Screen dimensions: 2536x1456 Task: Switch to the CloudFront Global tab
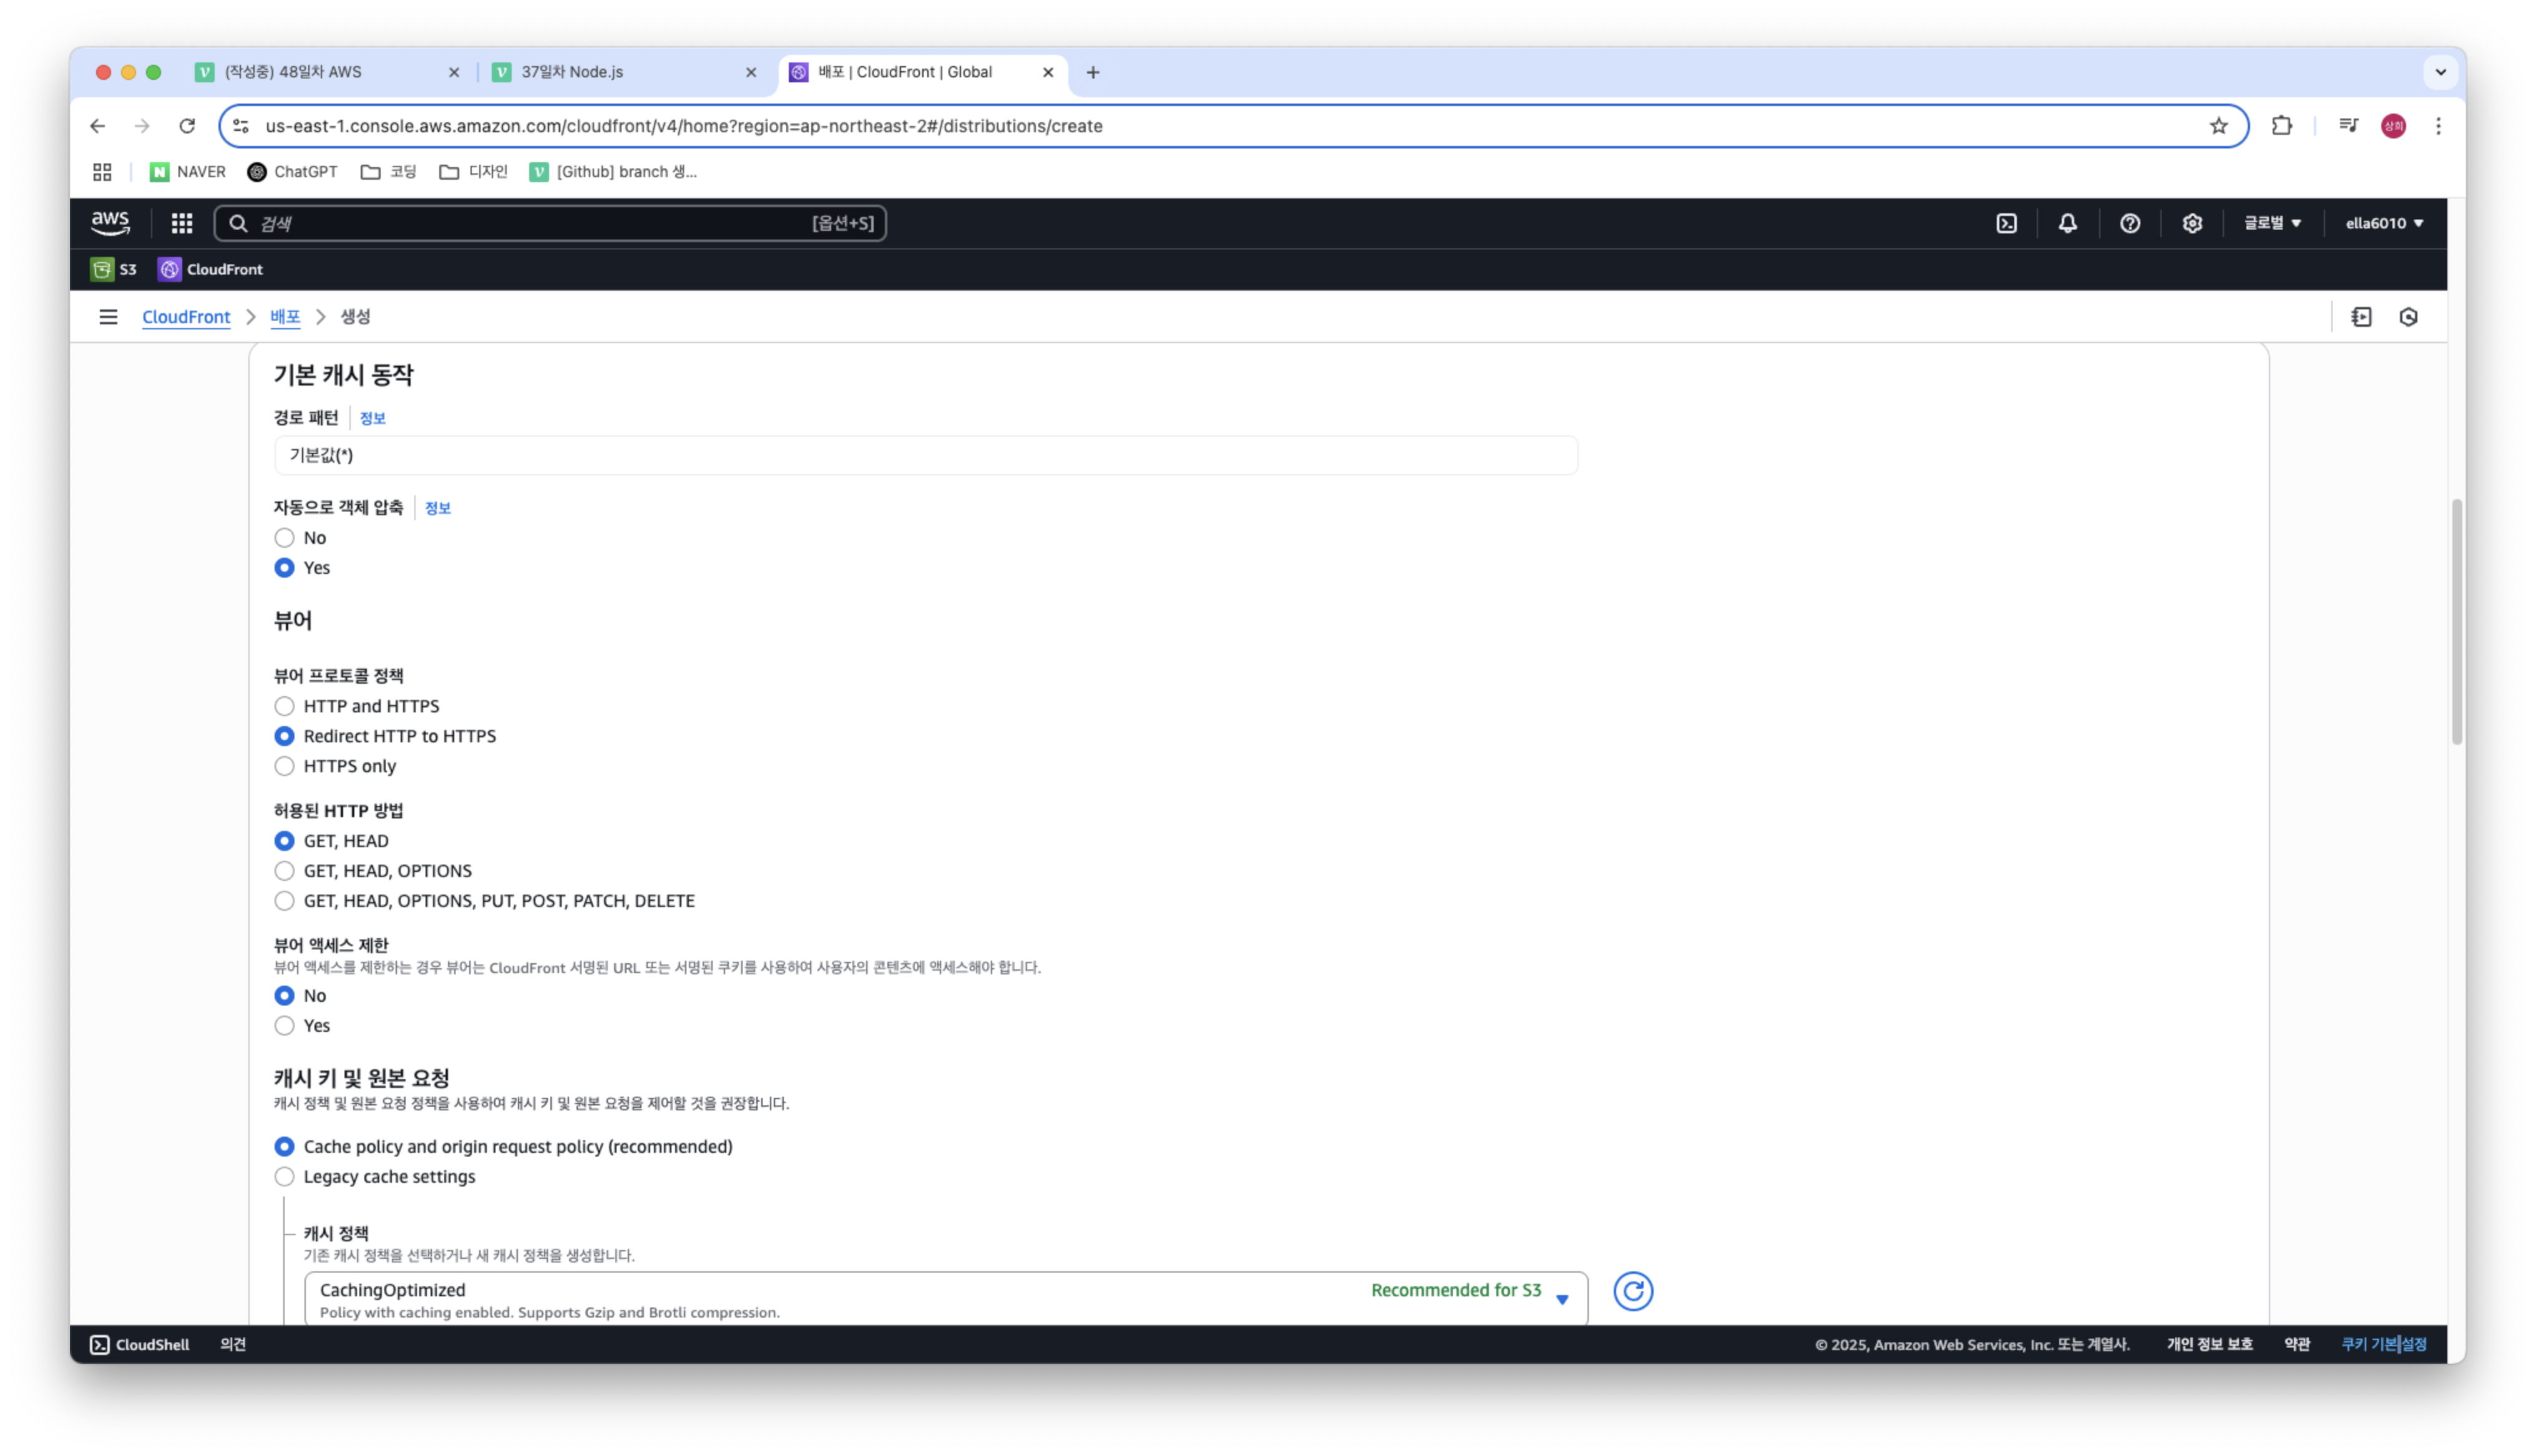(922, 72)
